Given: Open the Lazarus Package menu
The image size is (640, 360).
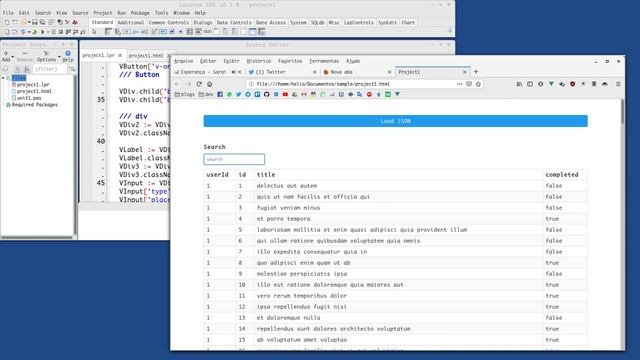Looking at the screenshot, I should pos(140,13).
